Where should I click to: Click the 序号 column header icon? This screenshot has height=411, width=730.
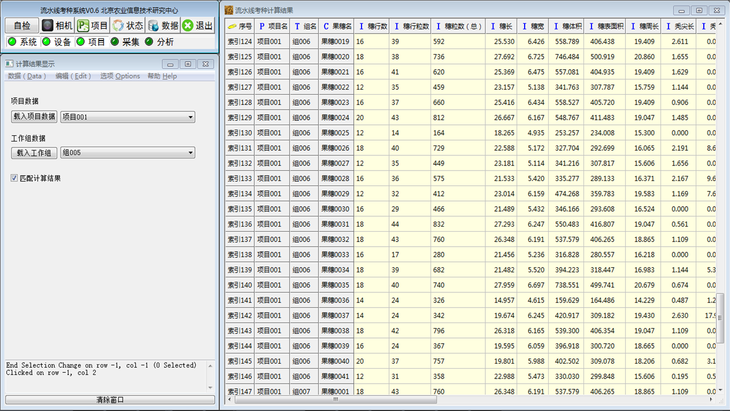(x=231, y=25)
